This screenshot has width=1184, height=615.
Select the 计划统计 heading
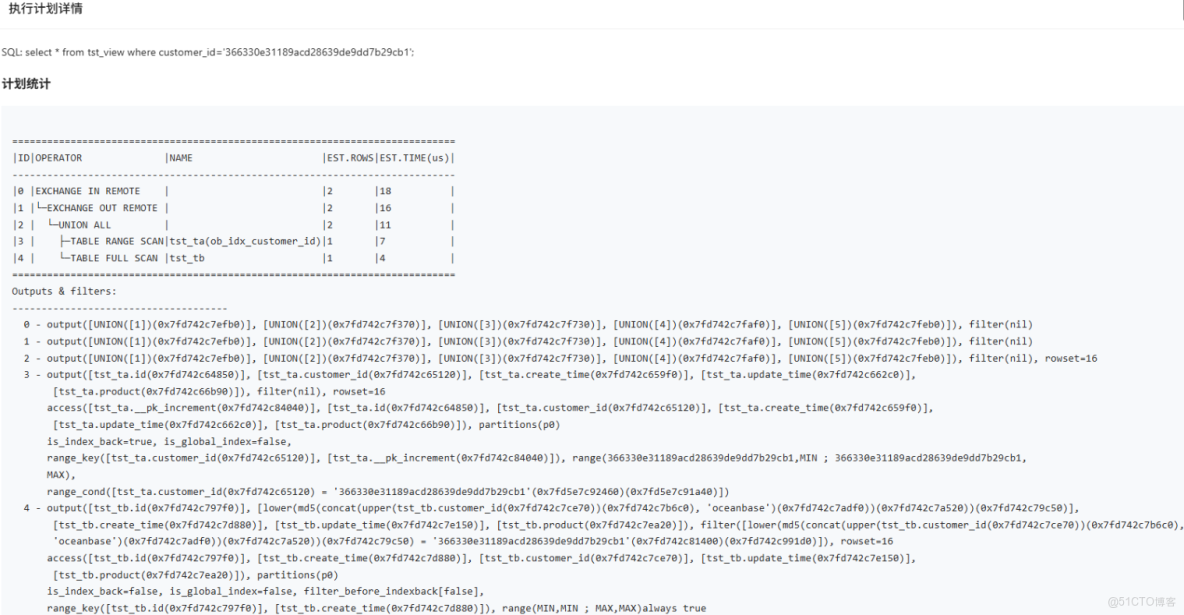click(x=26, y=84)
